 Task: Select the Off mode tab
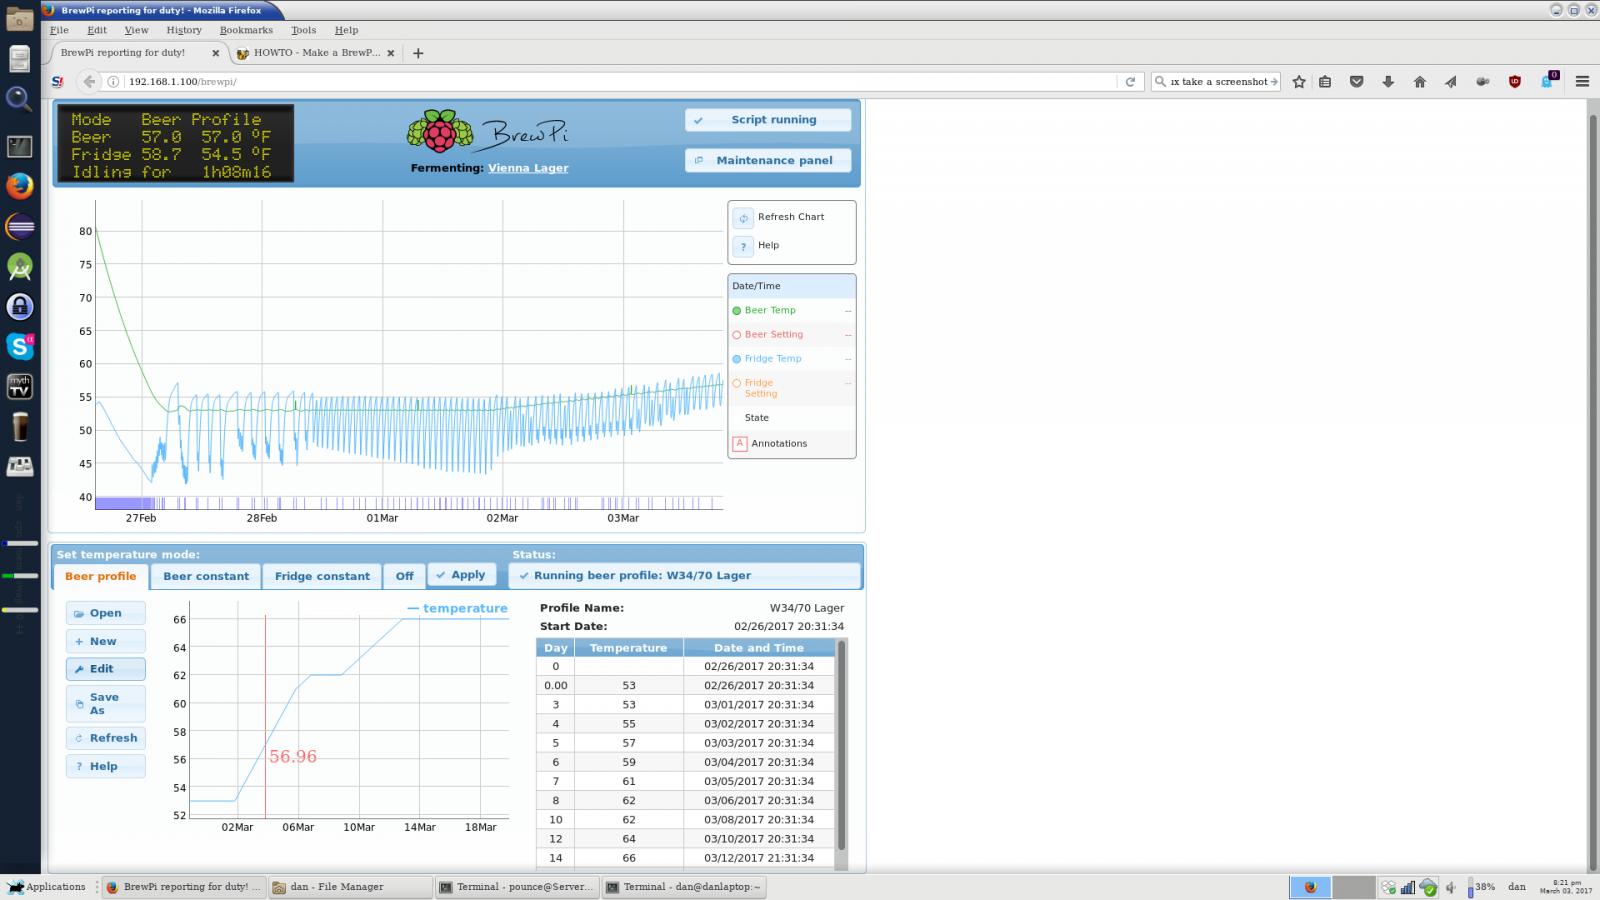[x=404, y=577]
